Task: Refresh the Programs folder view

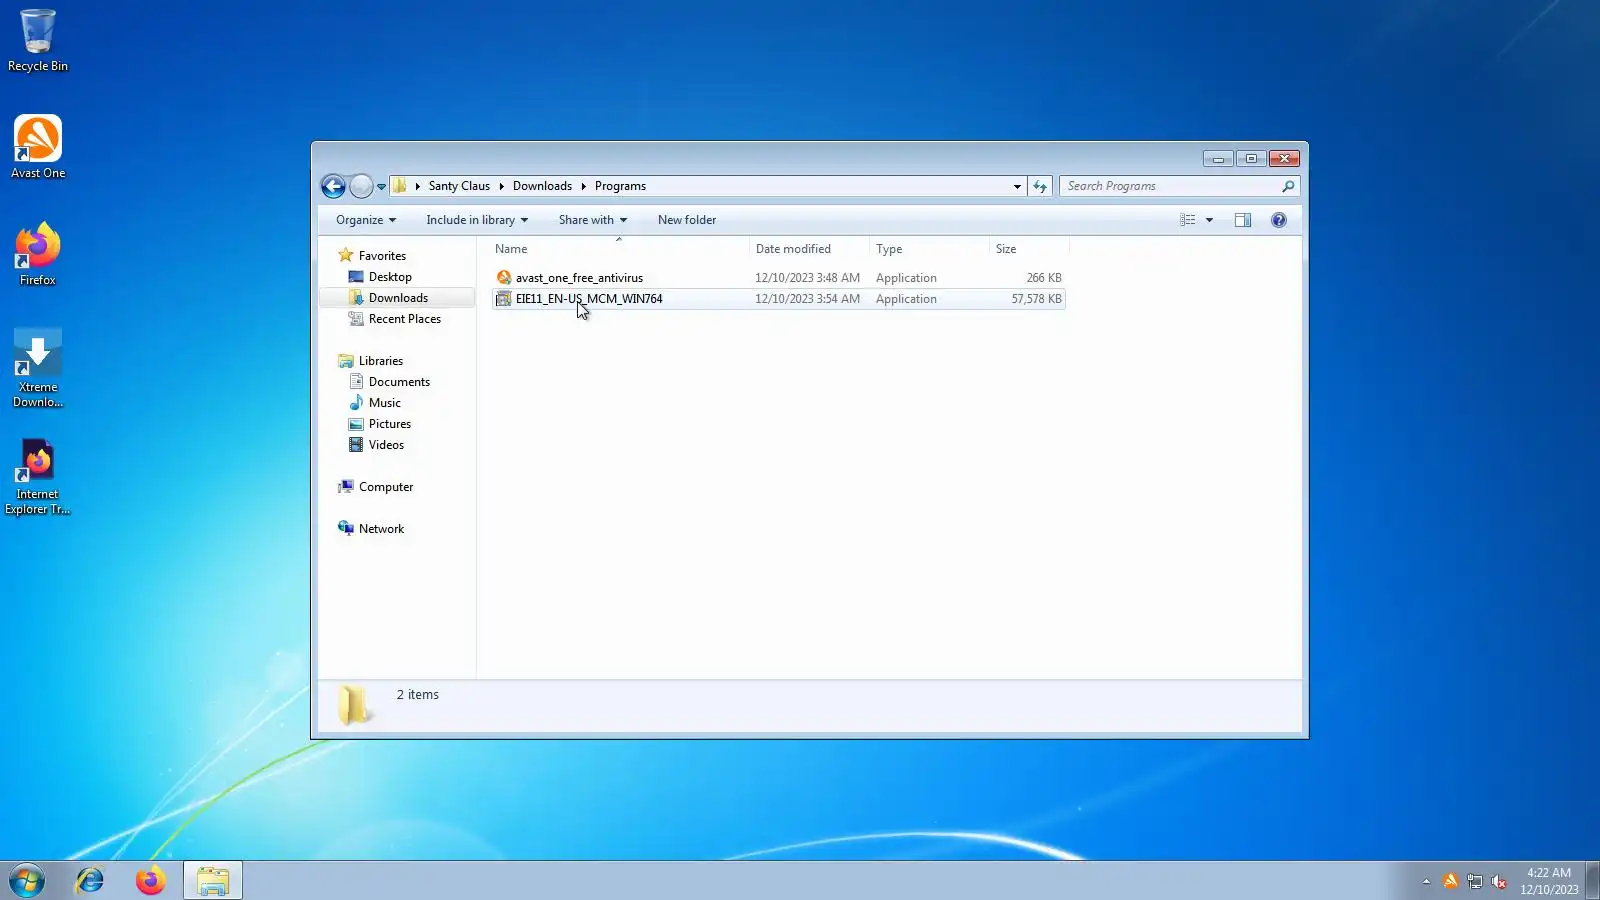Action: click(1040, 186)
